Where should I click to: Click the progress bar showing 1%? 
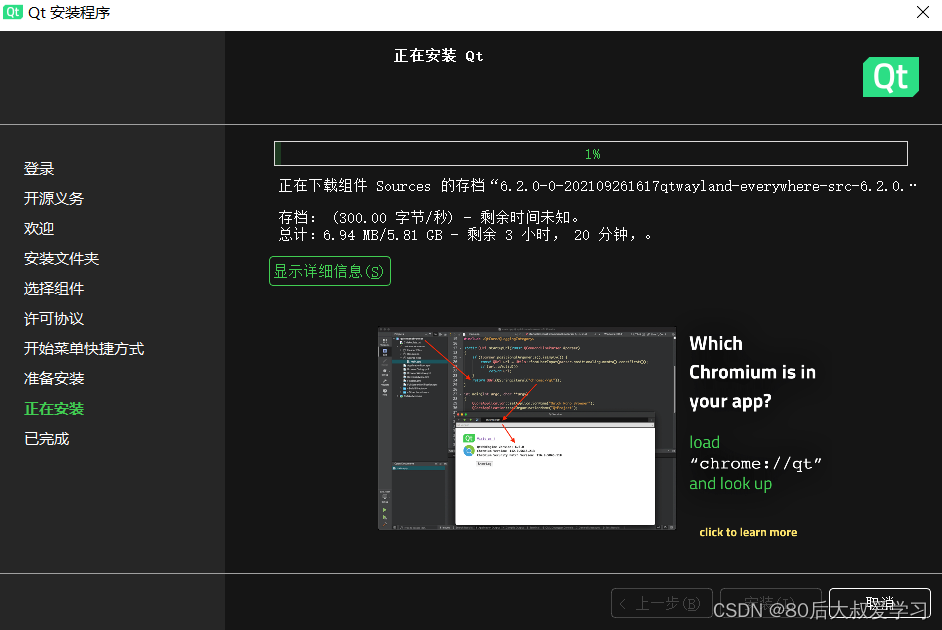point(591,153)
